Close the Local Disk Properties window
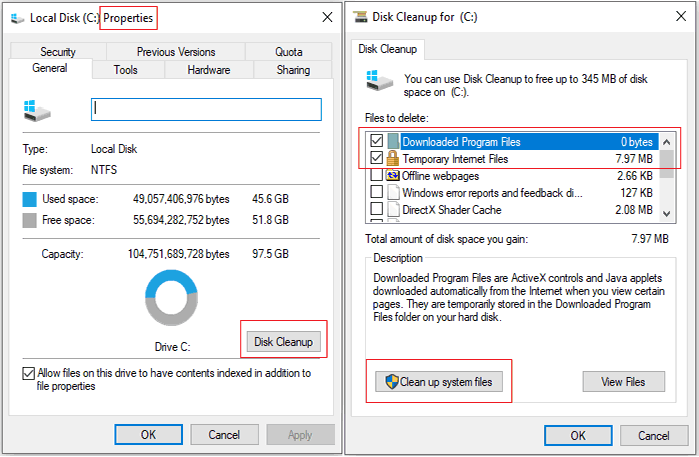Image resolution: width=699 pixels, height=457 pixels. (327, 17)
